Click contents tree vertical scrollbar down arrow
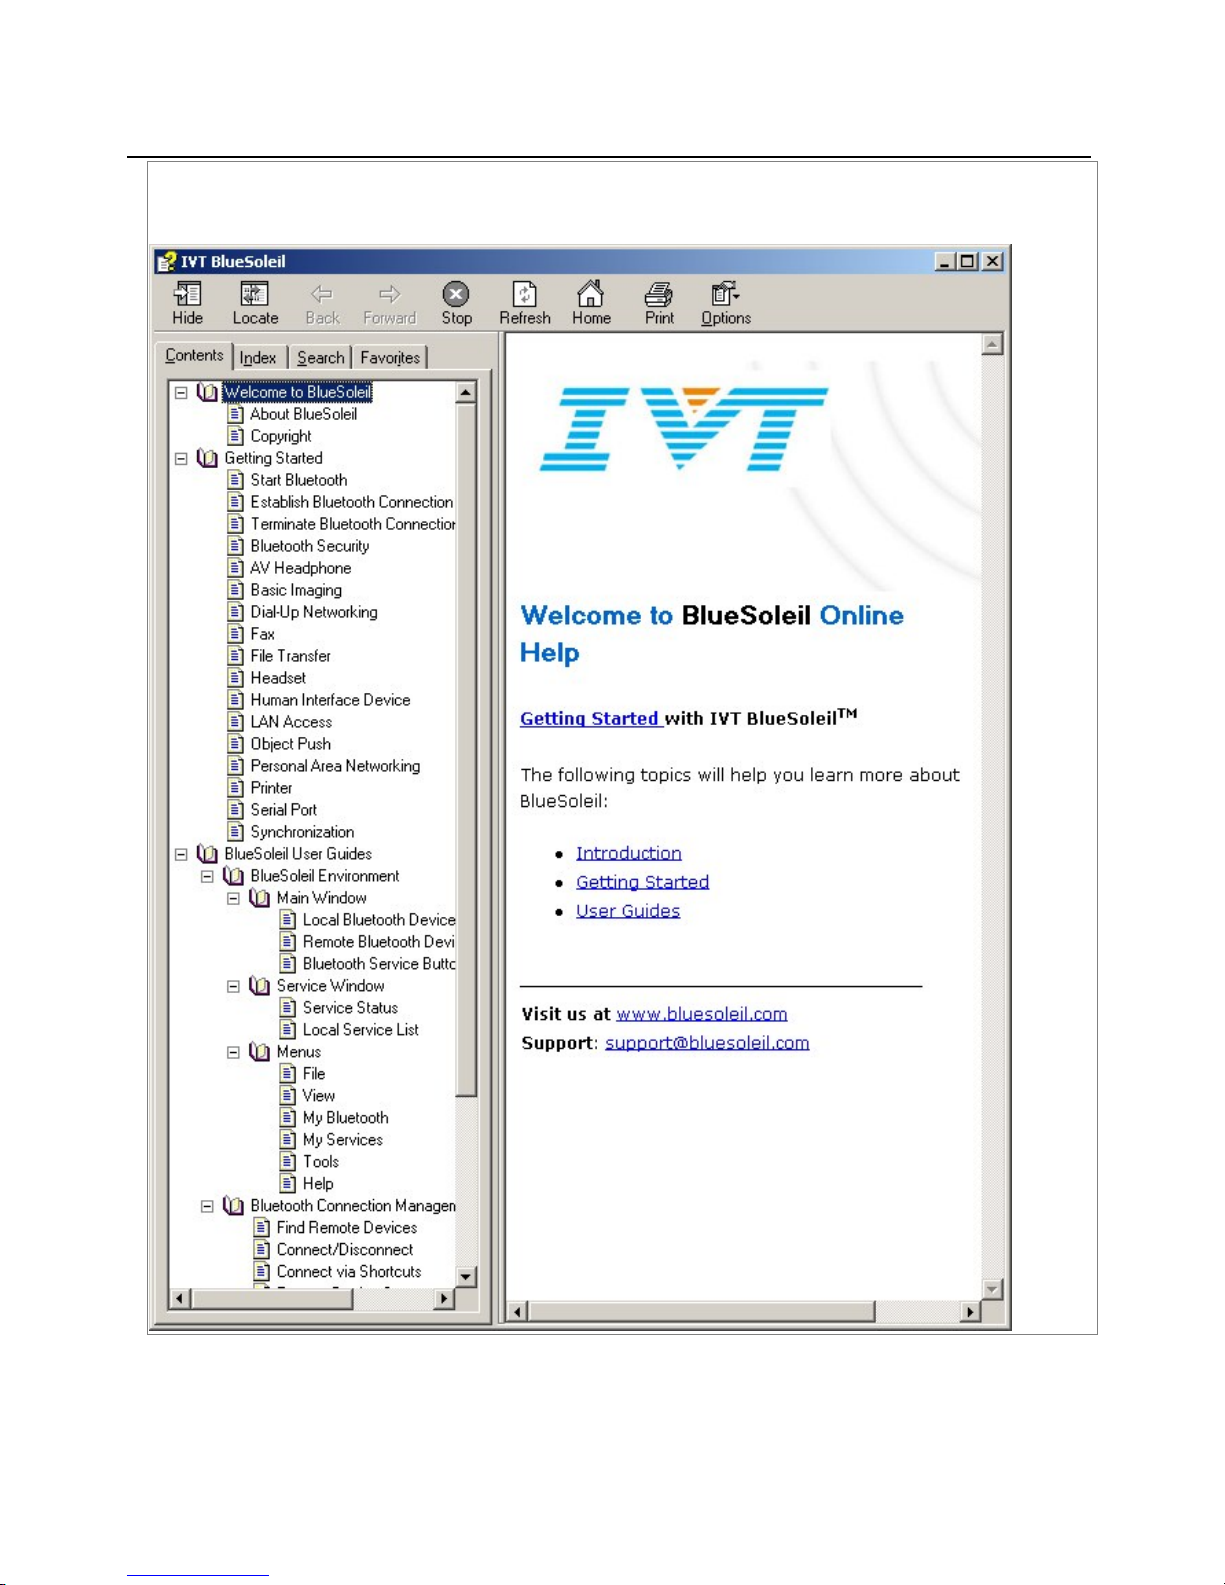This screenshot has width=1225, height=1585. tap(465, 1277)
